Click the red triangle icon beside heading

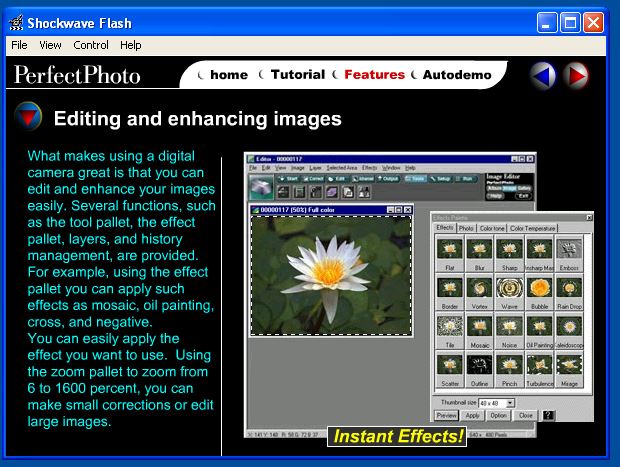(28, 118)
